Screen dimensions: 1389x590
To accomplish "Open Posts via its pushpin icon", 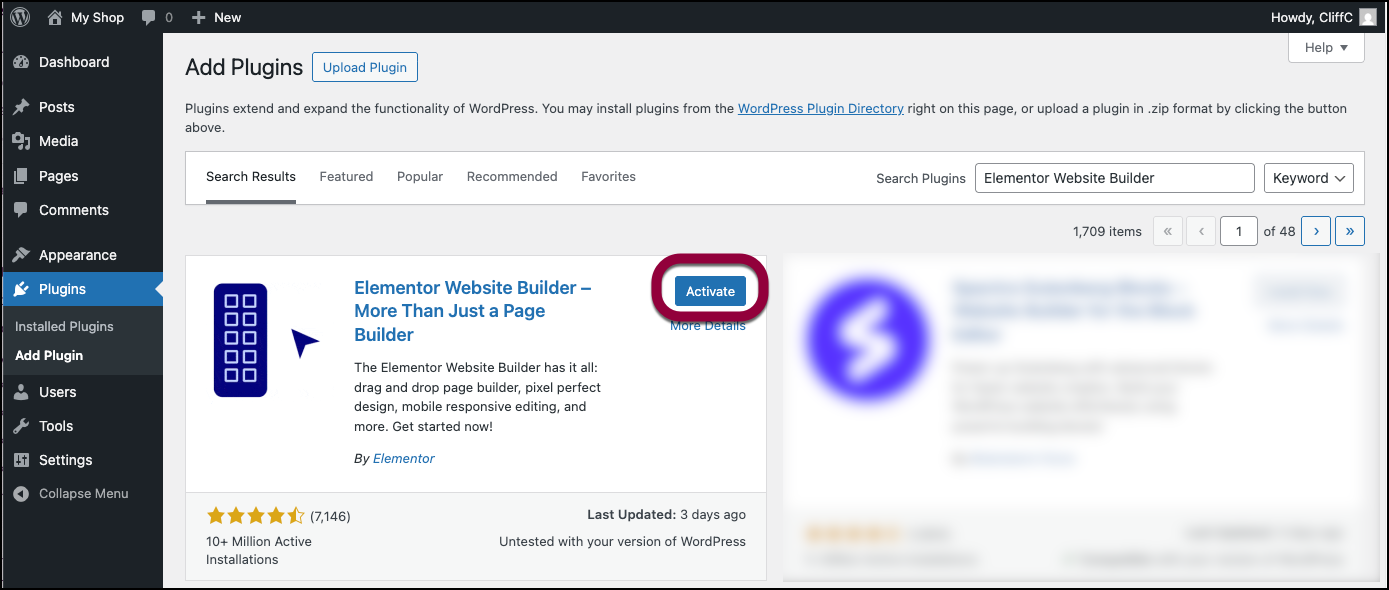I will (21, 107).
